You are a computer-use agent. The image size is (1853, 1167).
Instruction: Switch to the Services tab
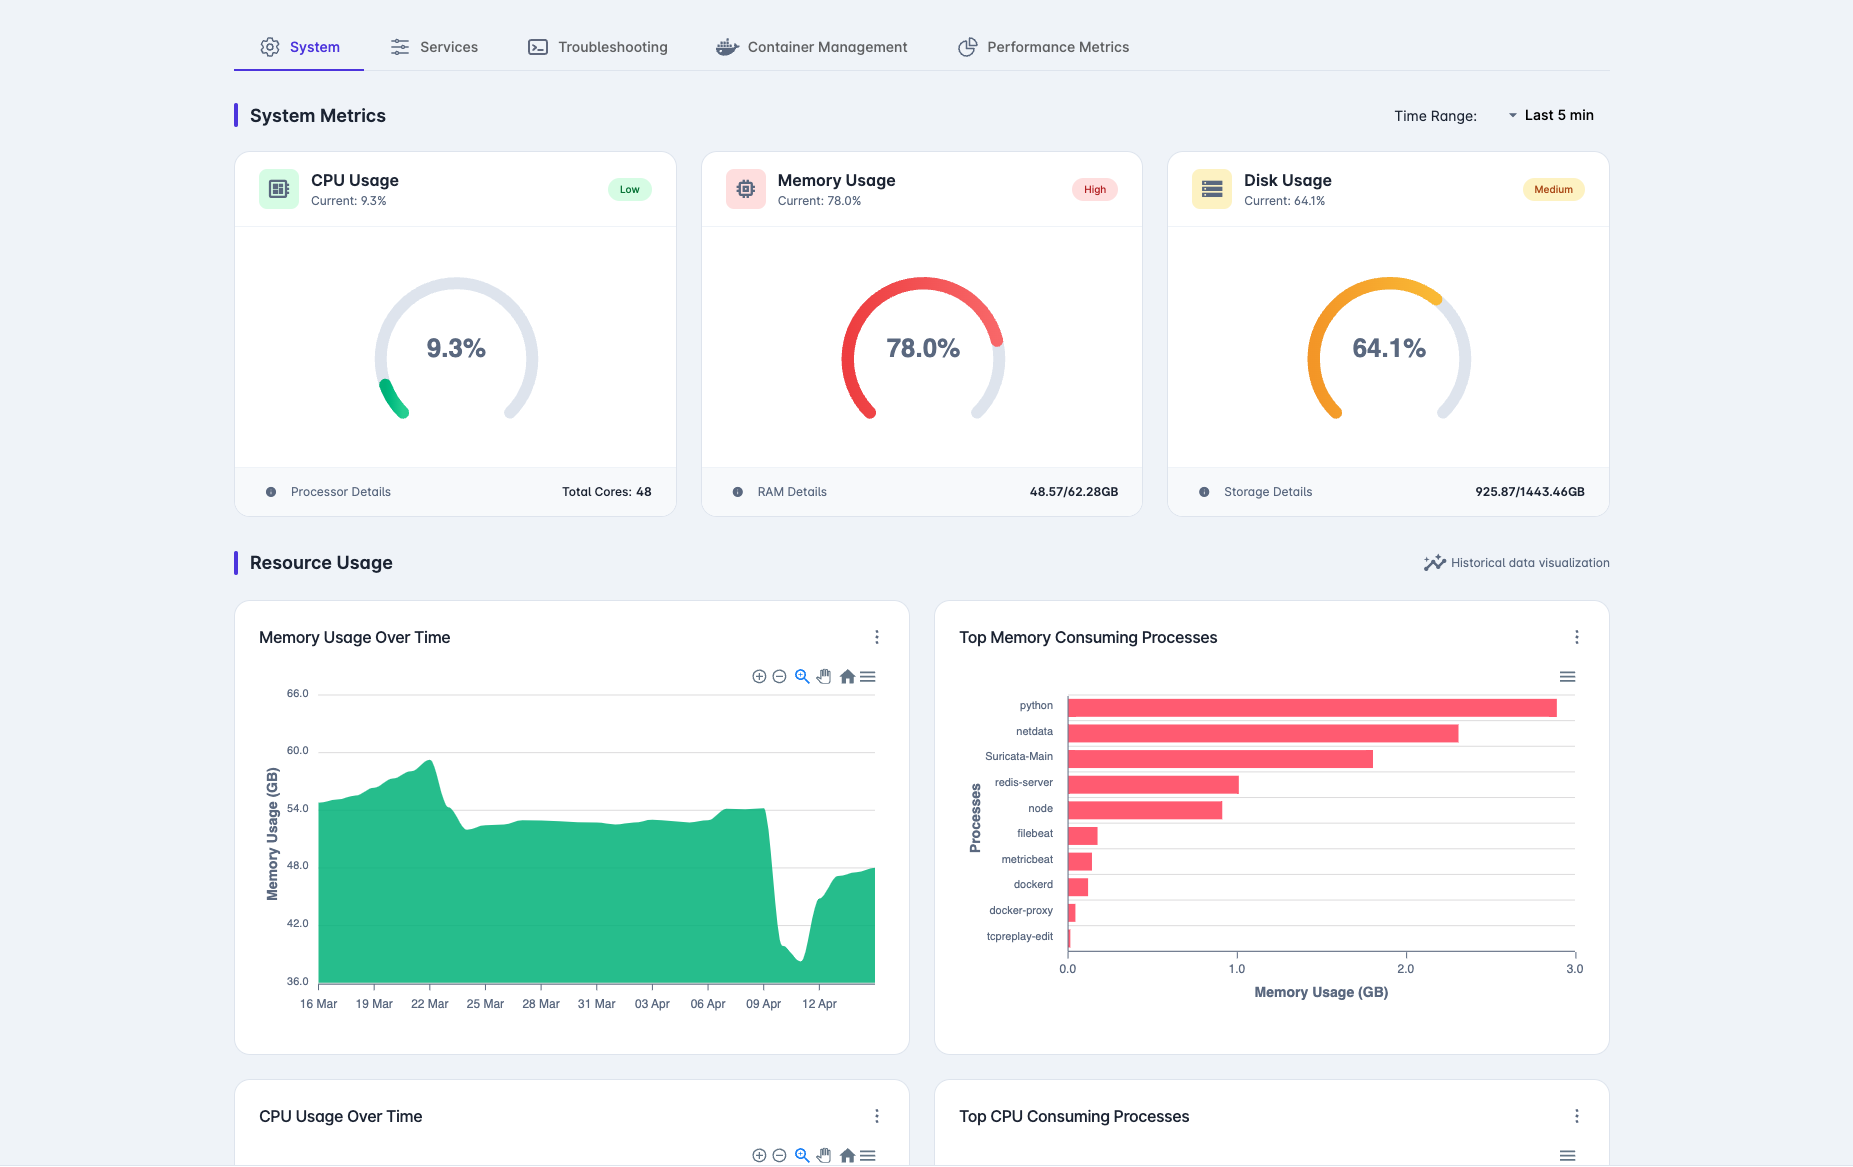click(x=433, y=47)
